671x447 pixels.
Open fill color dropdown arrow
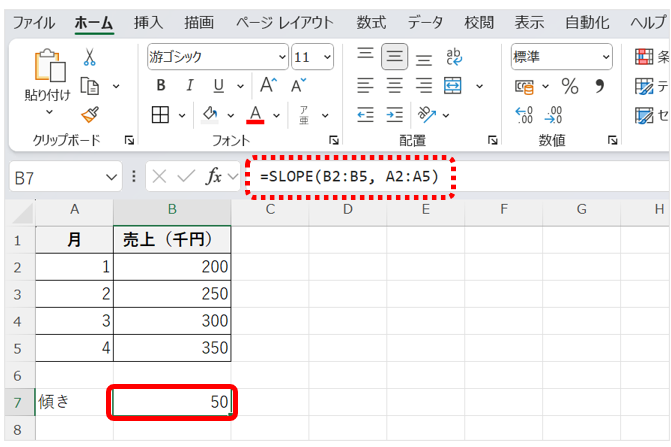tap(231, 115)
